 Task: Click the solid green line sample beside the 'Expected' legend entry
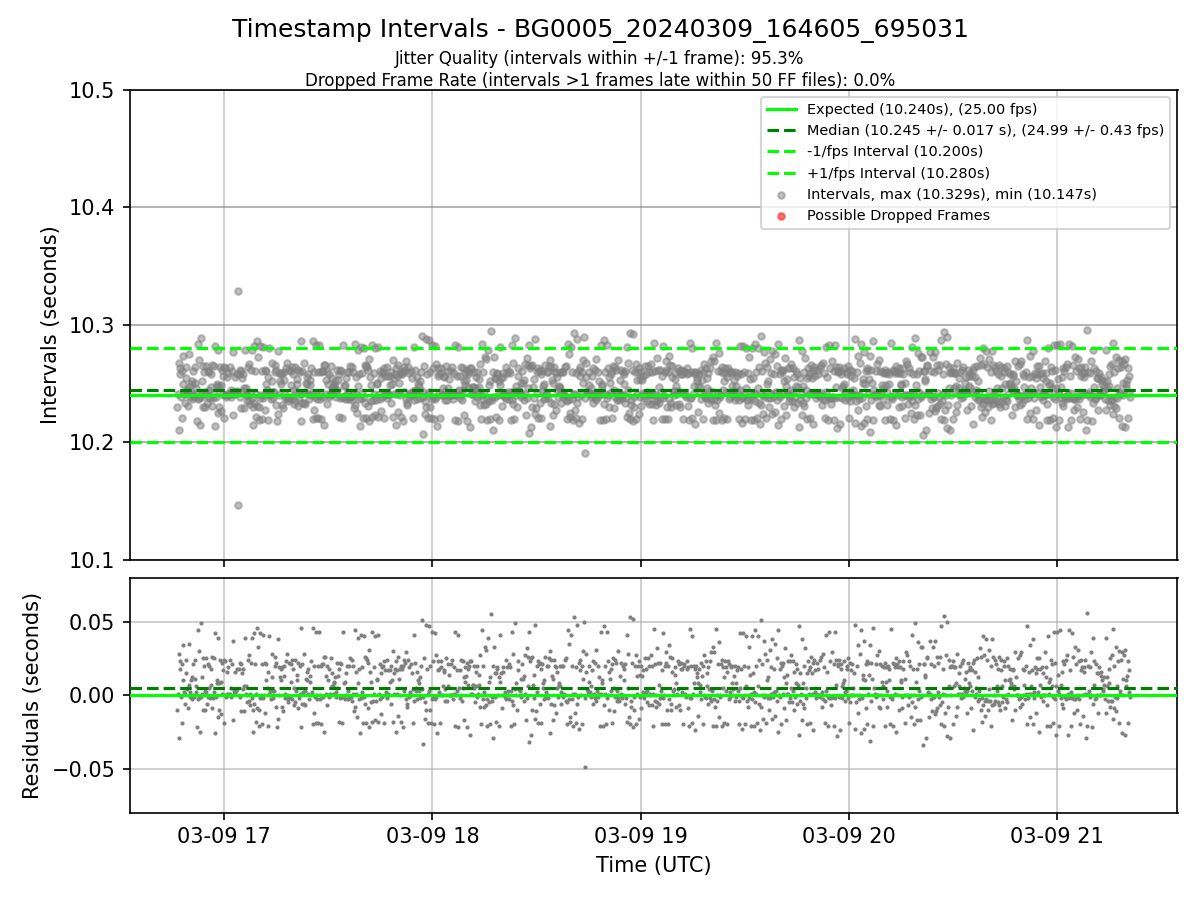coord(782,109)
